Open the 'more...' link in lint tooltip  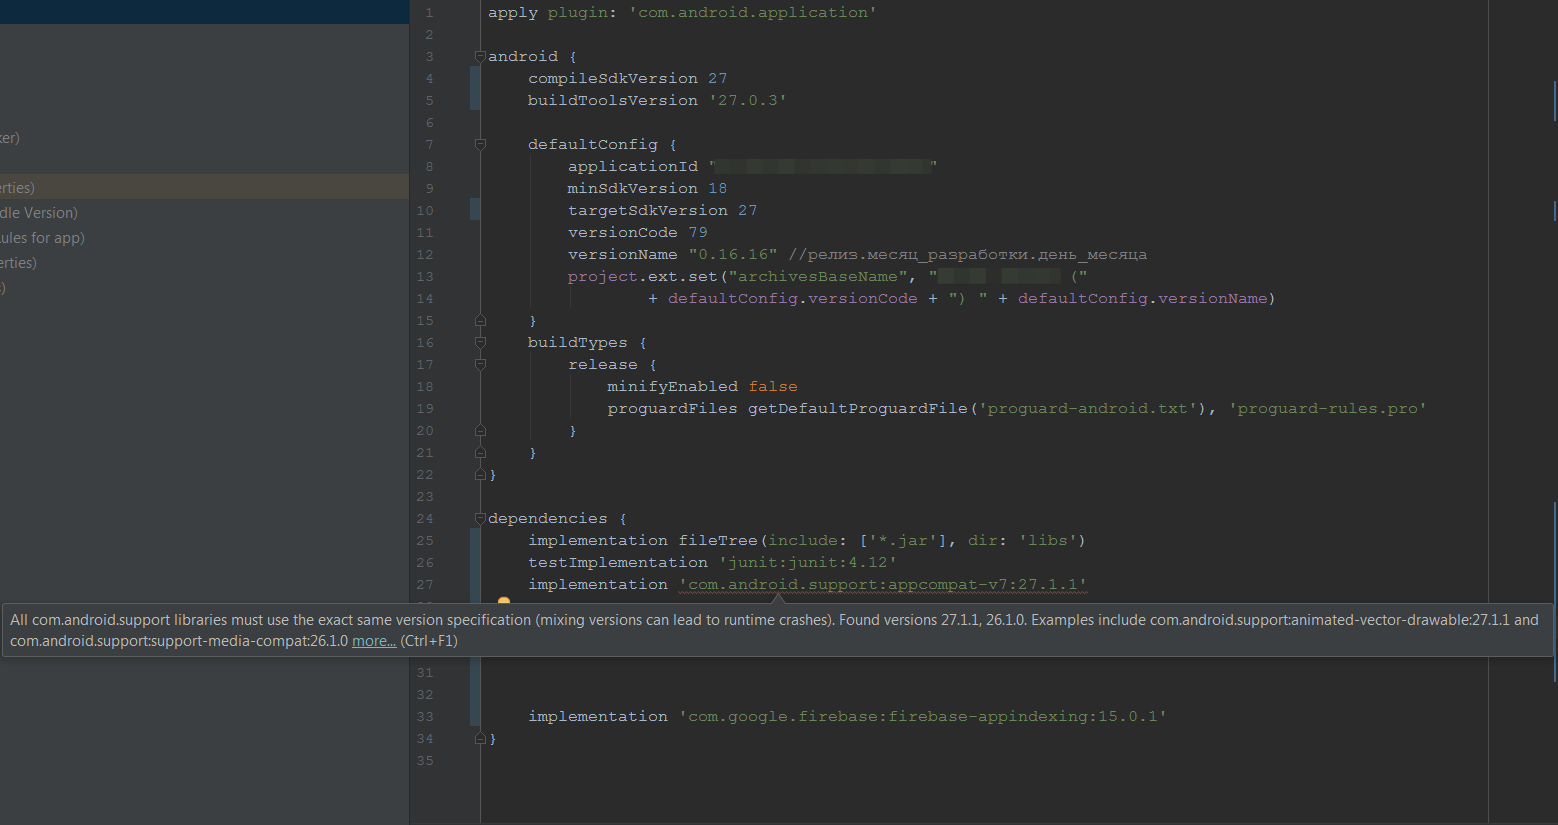tap(374, 641)
